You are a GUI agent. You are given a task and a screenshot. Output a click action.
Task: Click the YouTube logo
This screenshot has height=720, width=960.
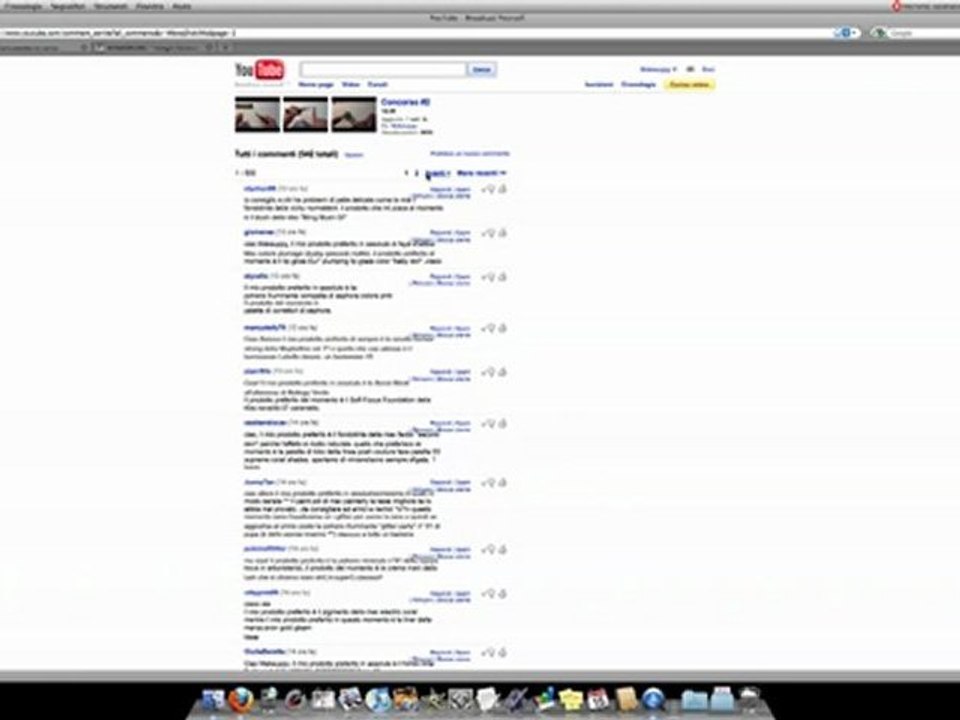coord(260,70)
